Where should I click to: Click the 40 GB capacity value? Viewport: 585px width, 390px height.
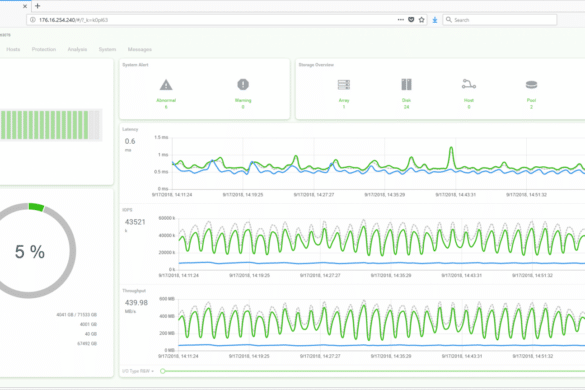(91, 334)
